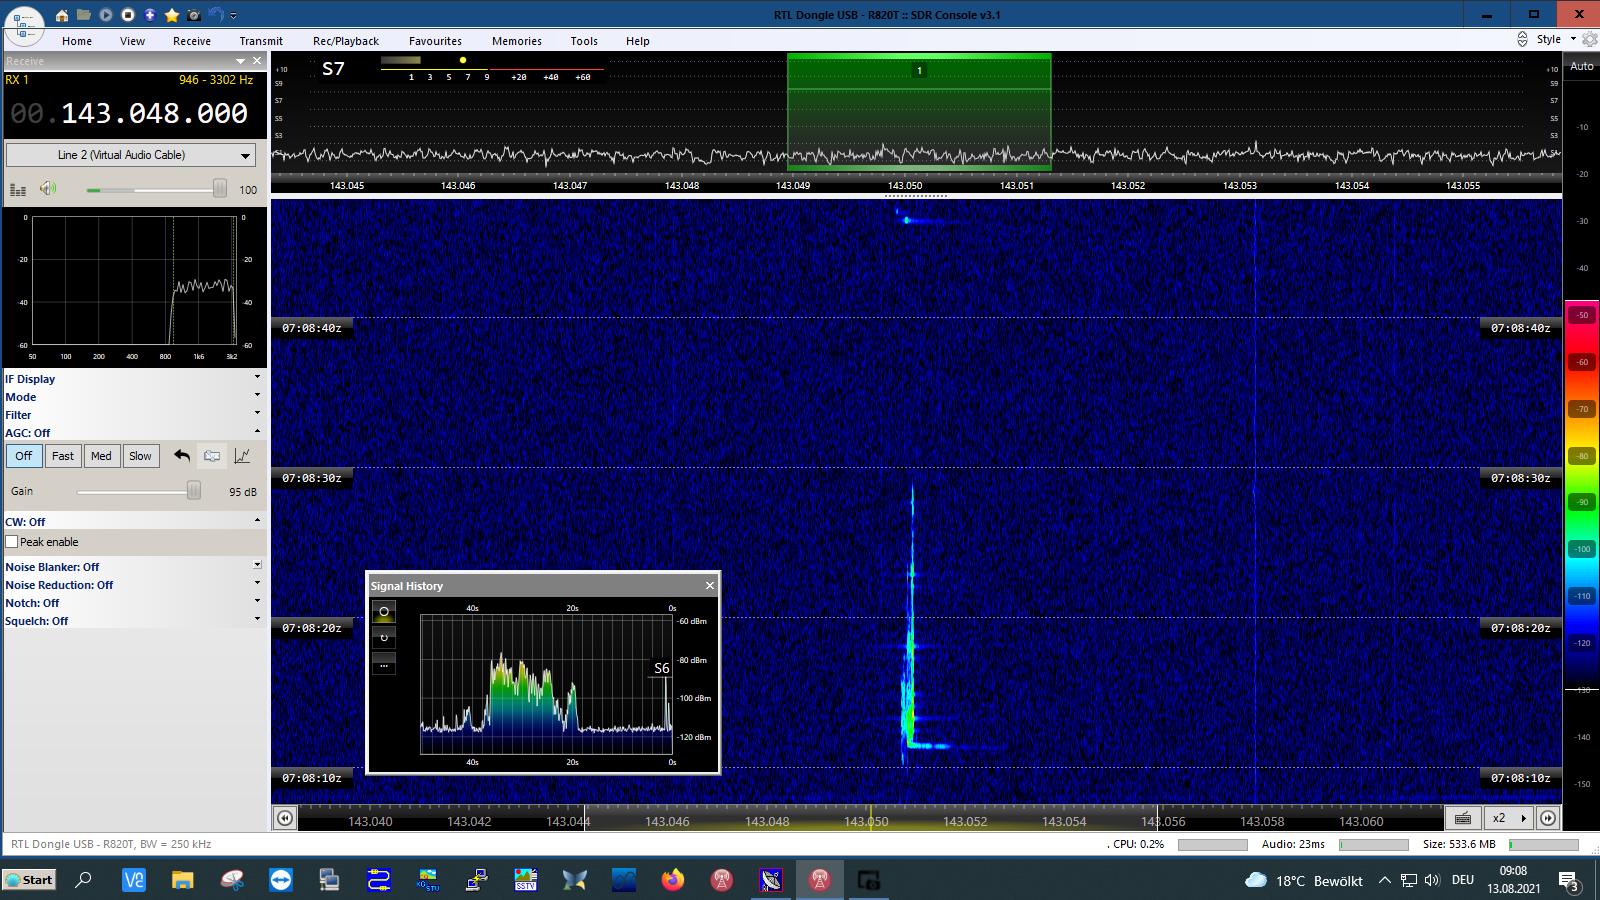
Task: Open the Tools ribbon tab
Action: (584, 41)
